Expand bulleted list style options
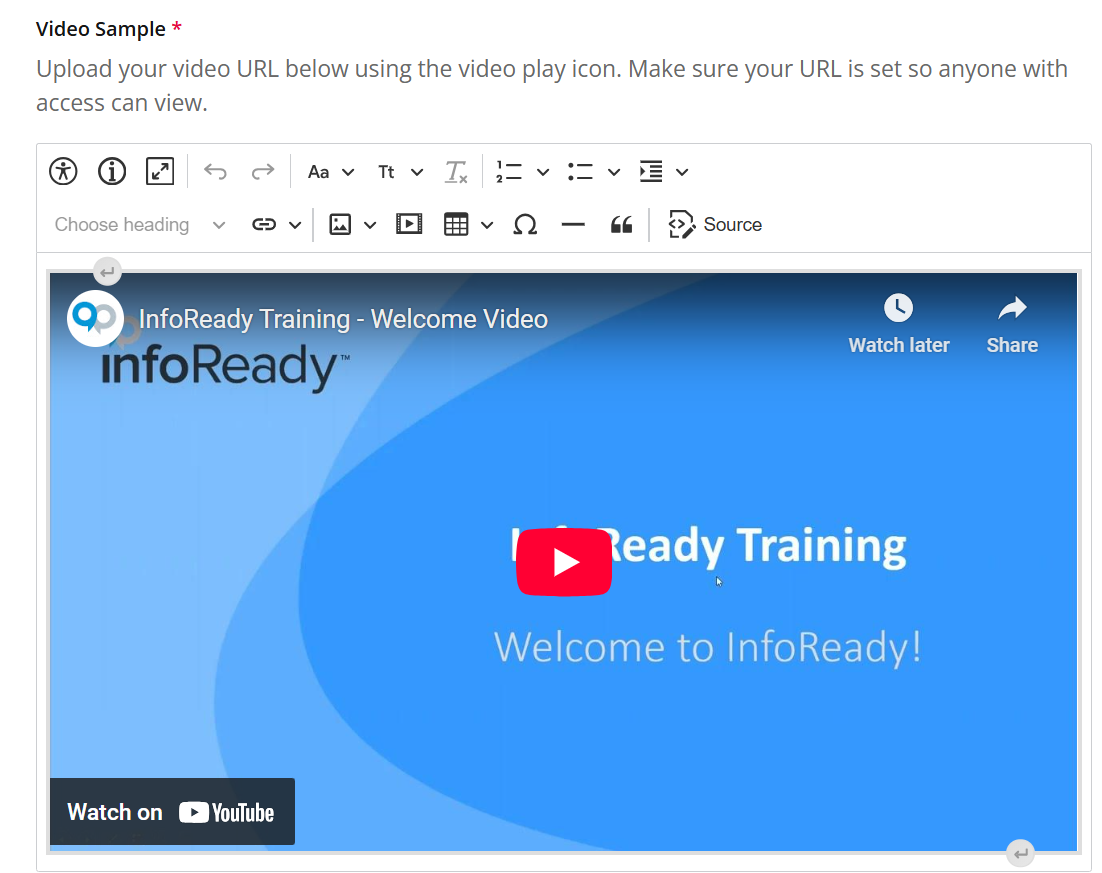The height and width of the screenshot is (873, 1102). tap(614, 172)
